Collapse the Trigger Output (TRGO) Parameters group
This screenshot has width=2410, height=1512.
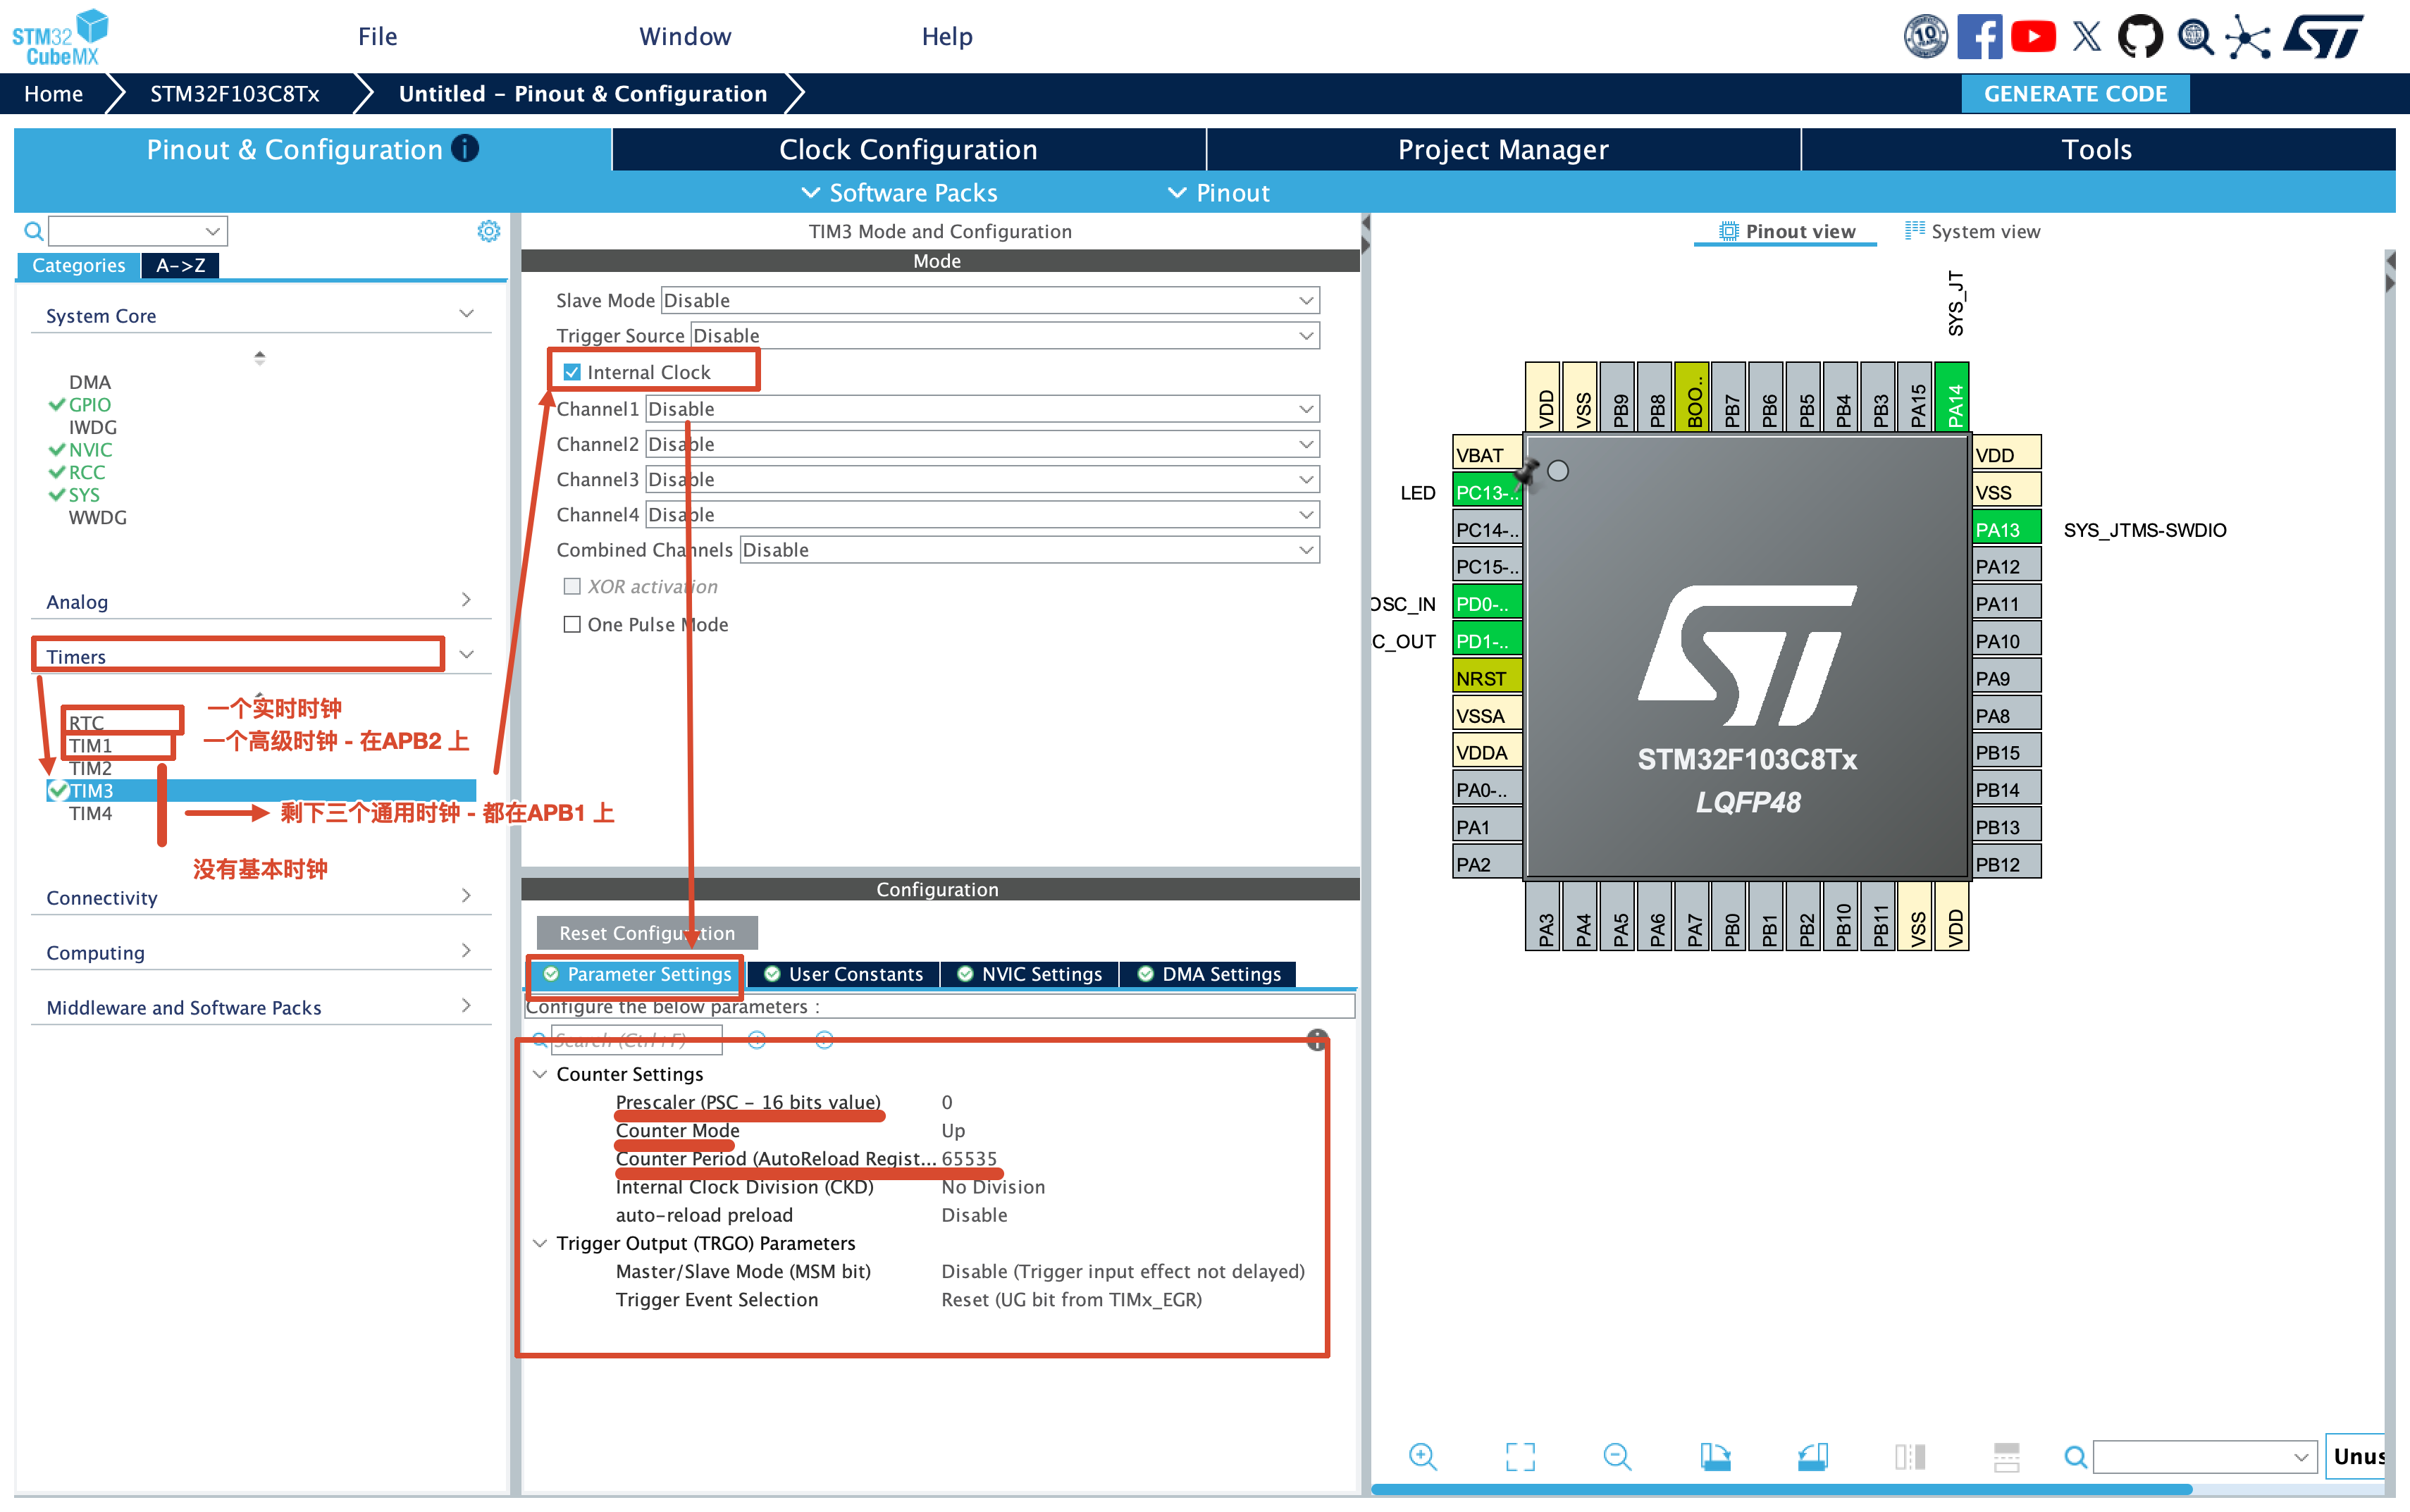coord(540,1243)
